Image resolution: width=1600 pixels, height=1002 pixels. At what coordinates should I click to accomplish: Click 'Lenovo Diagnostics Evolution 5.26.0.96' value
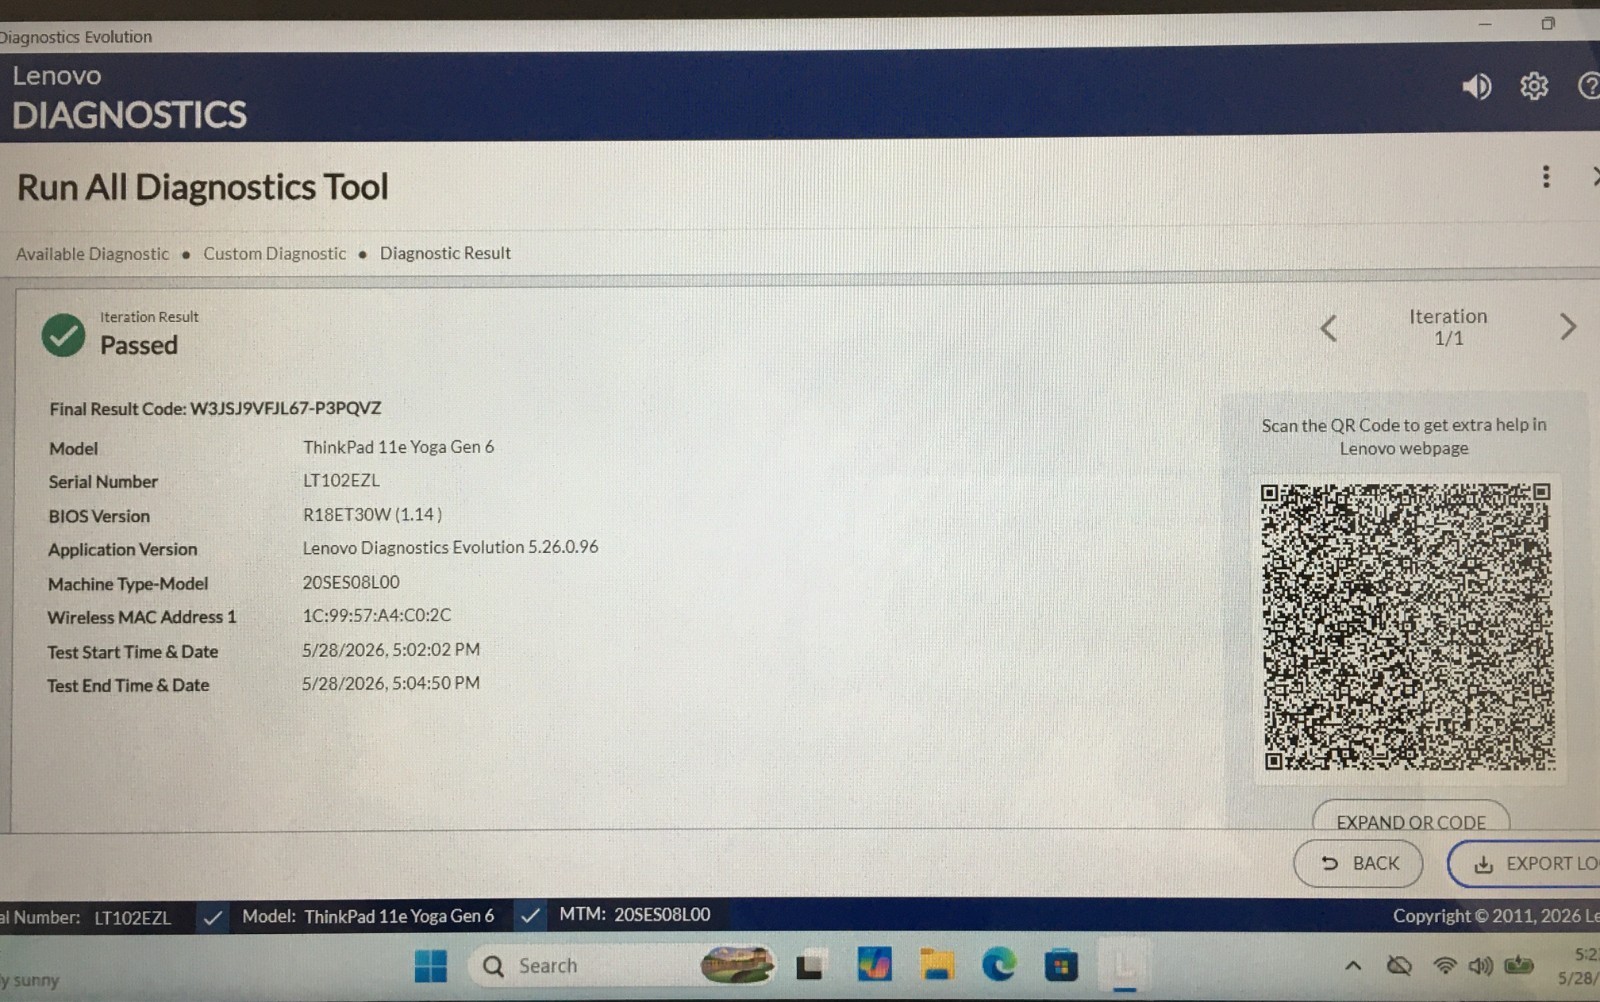pyautogui.click(x=450, y=547)
